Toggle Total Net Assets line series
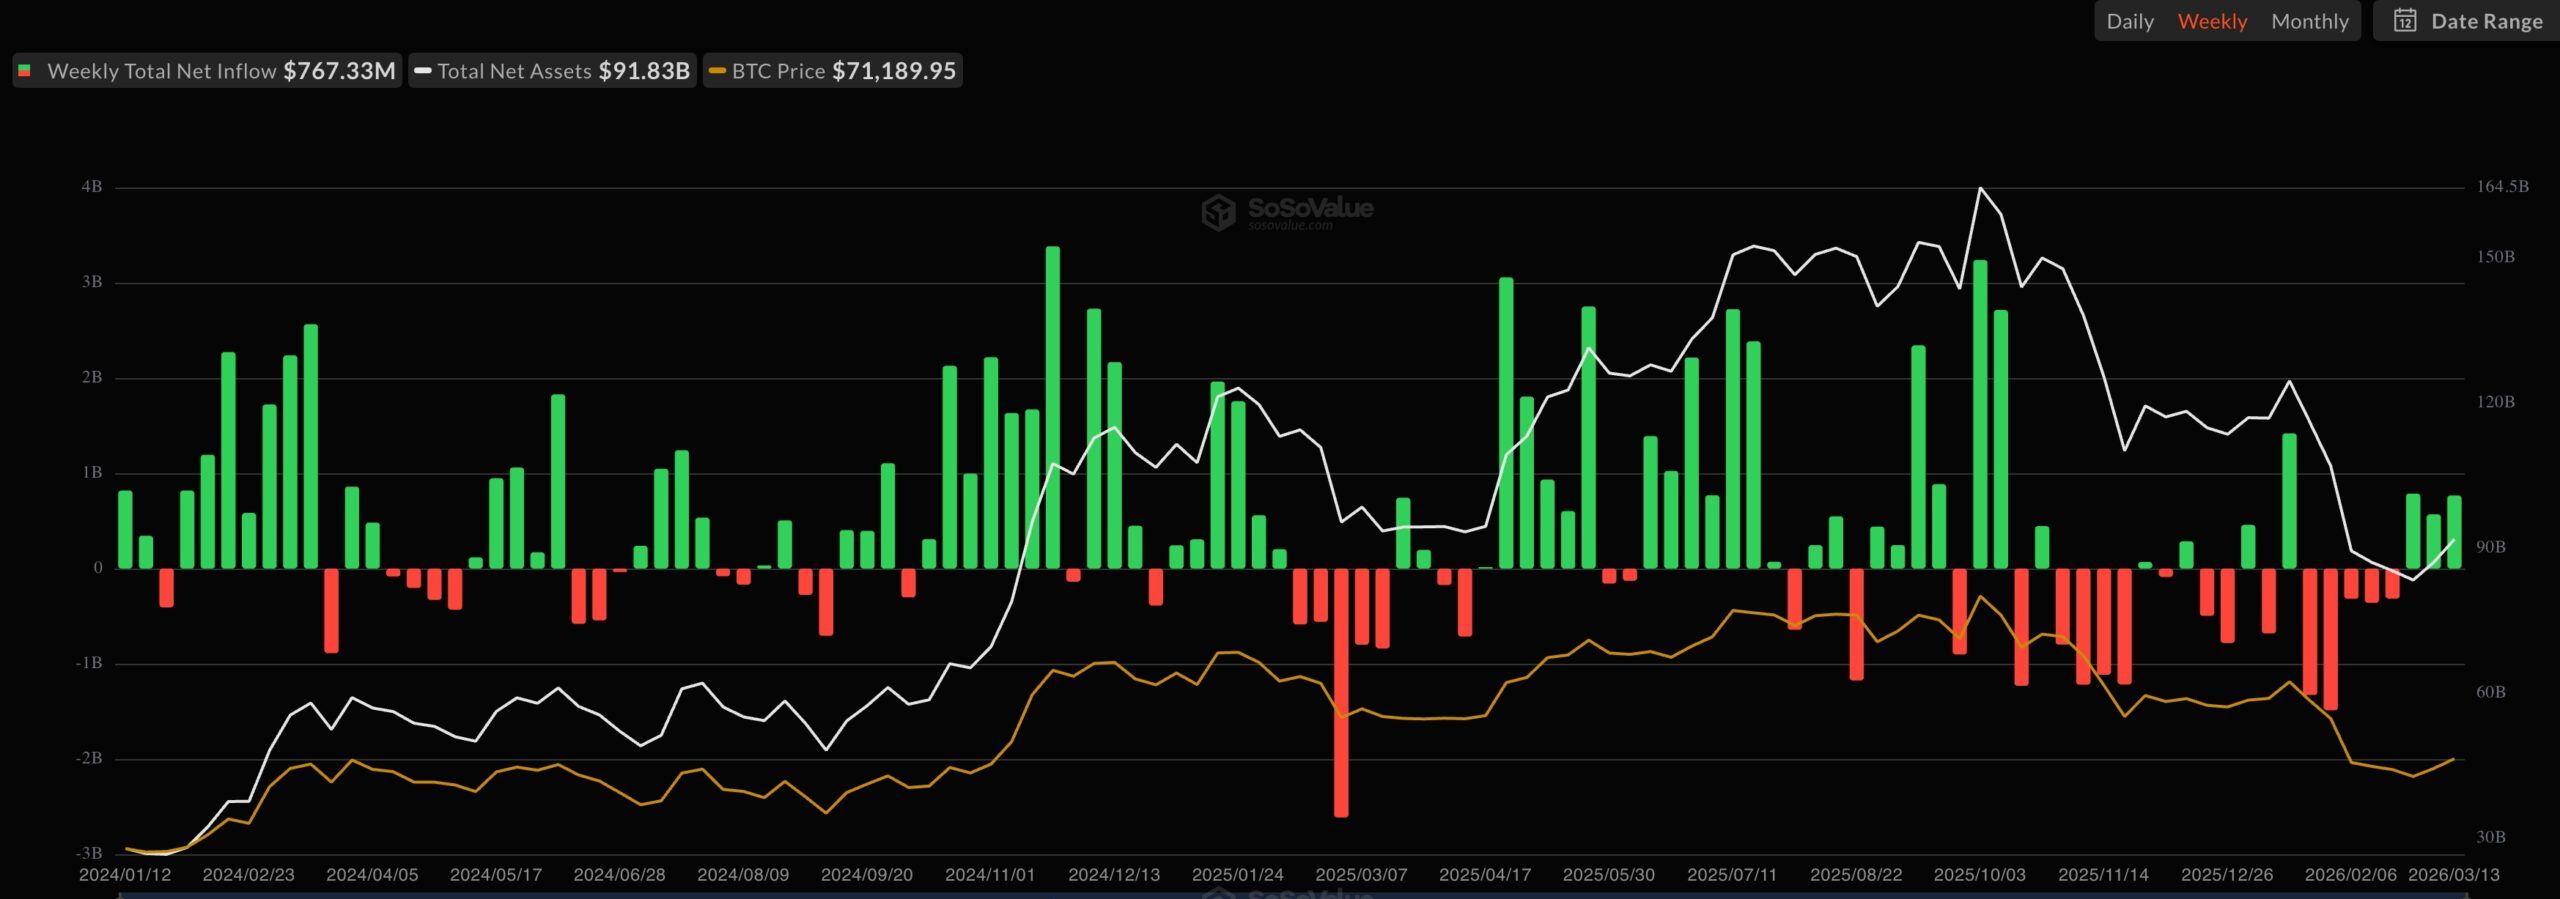2560x899 pixels. point(552,71)
